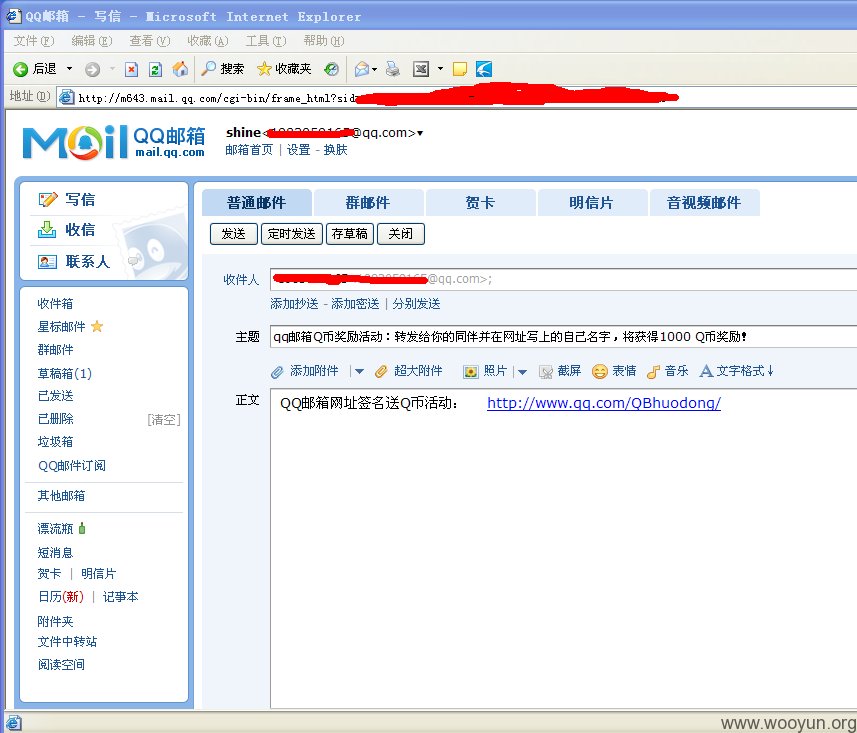Screen dimensions: 857x733
Task: Click the 添加密送 link
Action: point(355,304)
